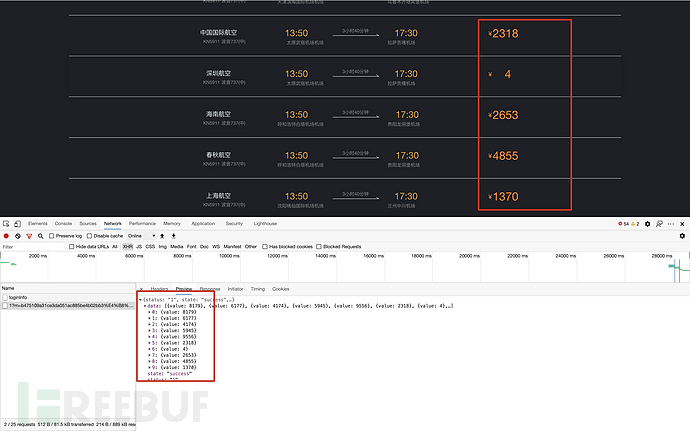Open the request Initiator tab
The image size is (690, 431).
[235, 289]
